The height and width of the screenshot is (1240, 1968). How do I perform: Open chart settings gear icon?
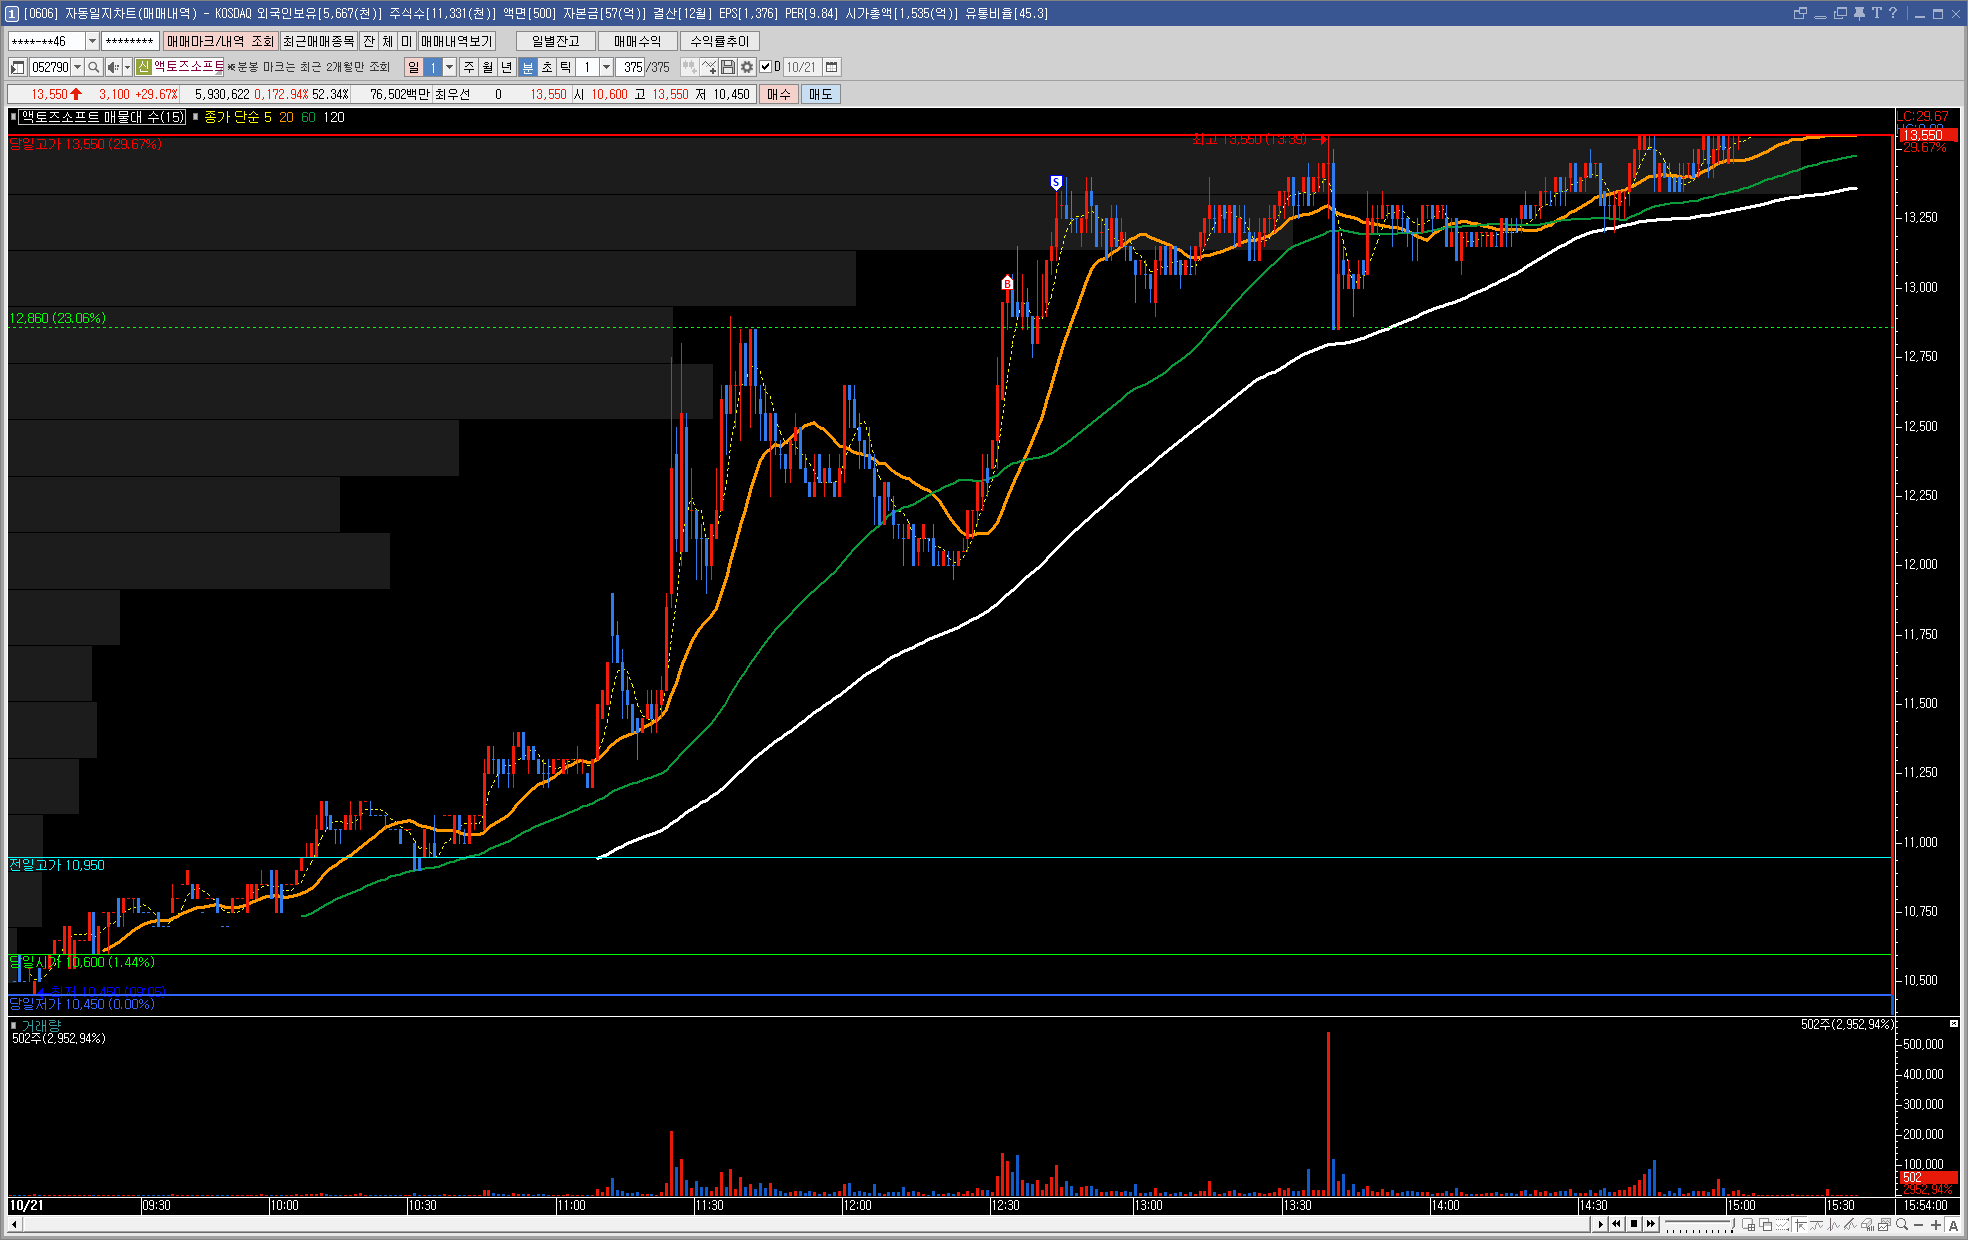tap(747, 67)
